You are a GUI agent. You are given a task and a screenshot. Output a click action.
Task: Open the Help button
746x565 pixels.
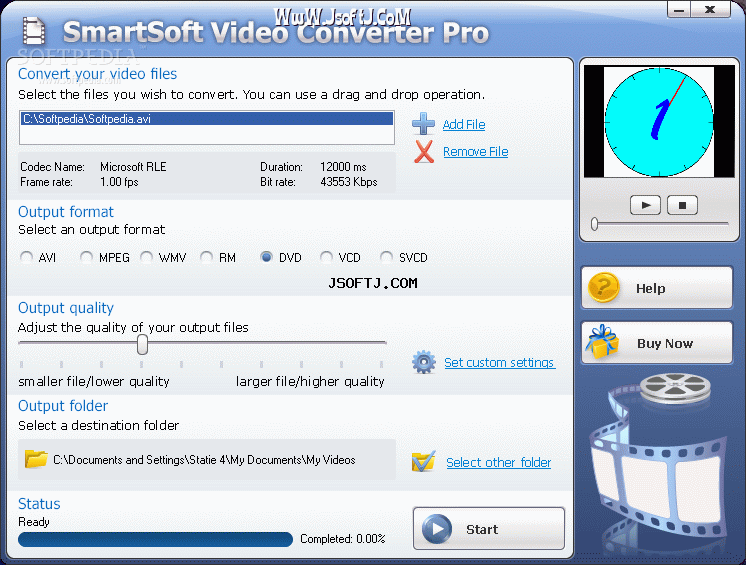[x=657, y=288]
